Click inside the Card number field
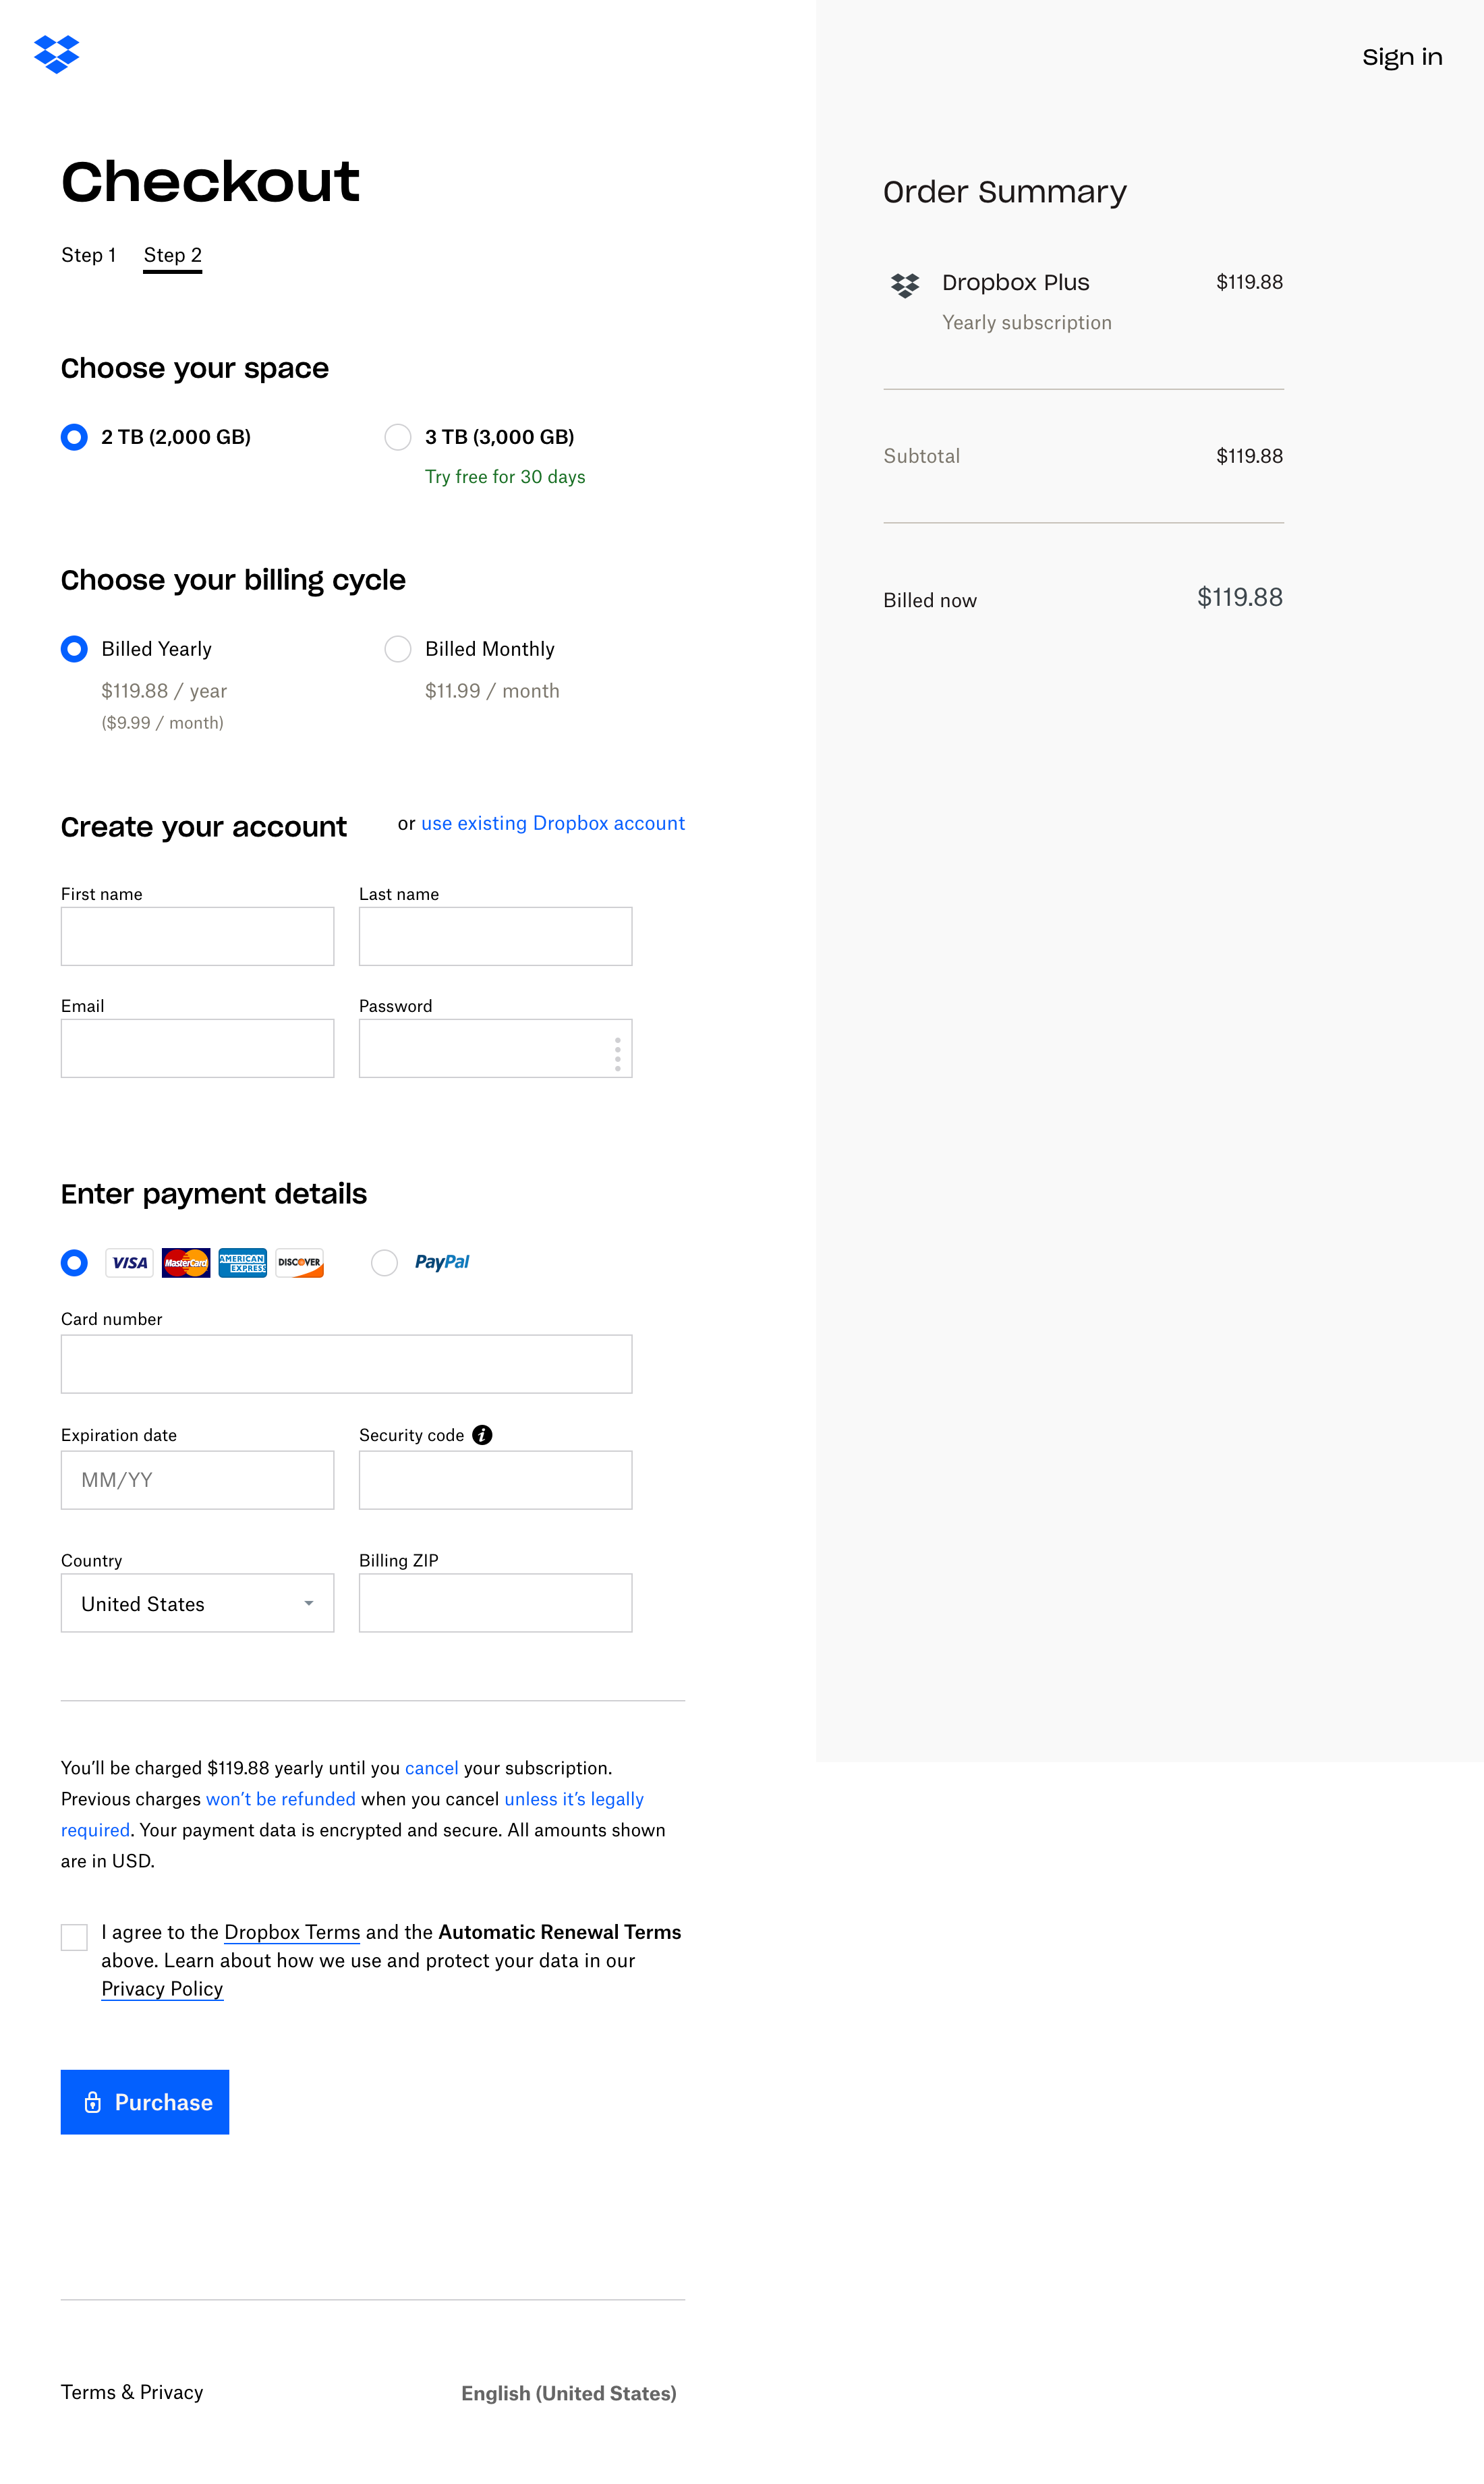The height and width of the screenshot is (2484, 1484). pyautogui.click(x=346, y=1363)
